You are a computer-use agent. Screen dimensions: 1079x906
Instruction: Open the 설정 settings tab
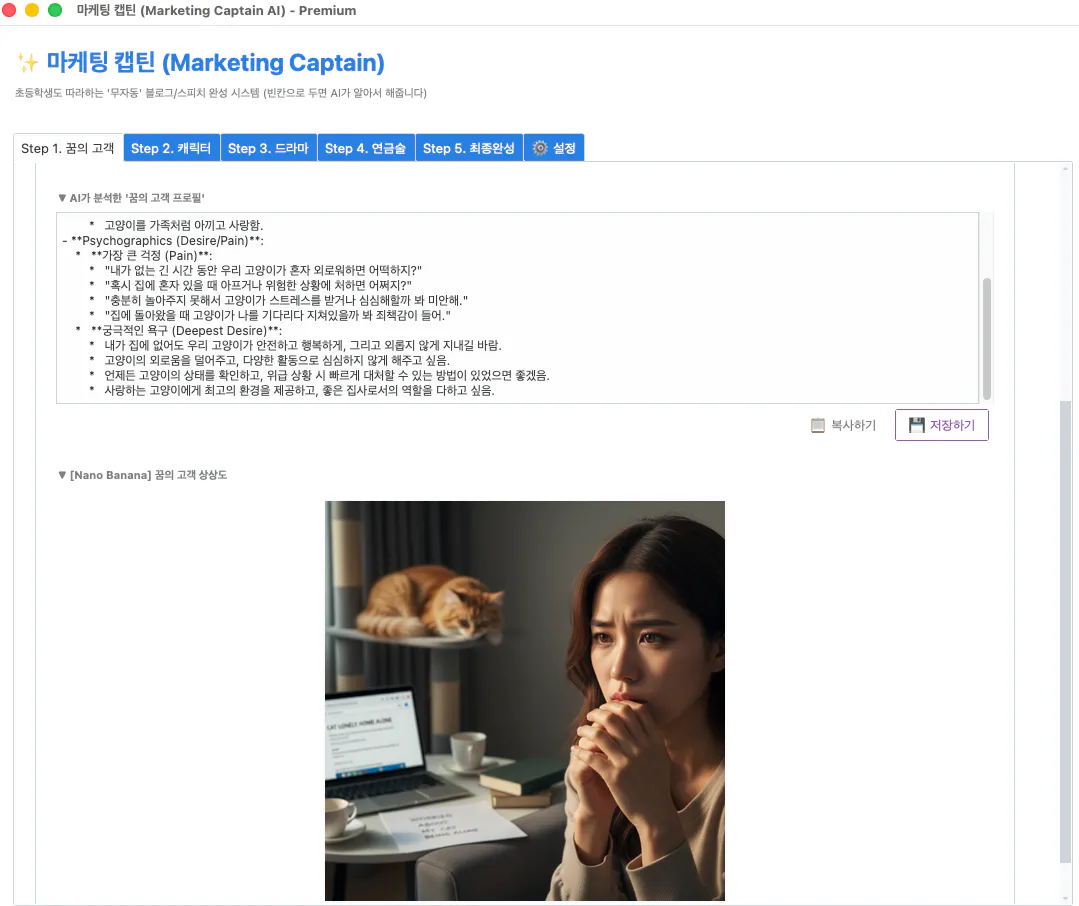coord(554,147)
